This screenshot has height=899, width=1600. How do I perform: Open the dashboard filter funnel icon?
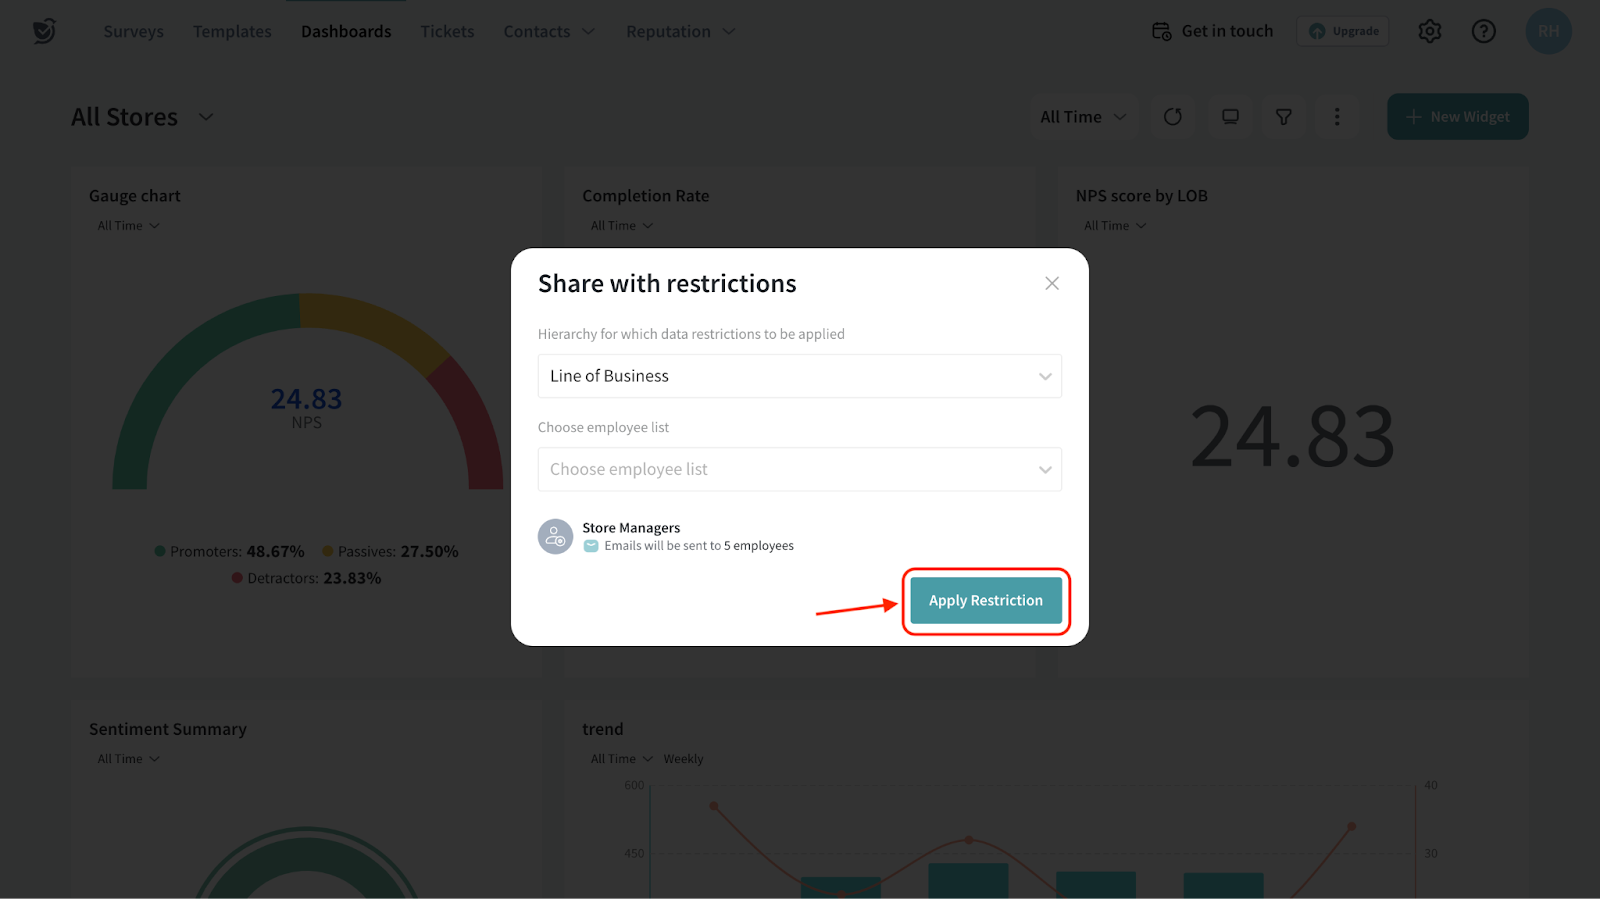pos(1284,117)
